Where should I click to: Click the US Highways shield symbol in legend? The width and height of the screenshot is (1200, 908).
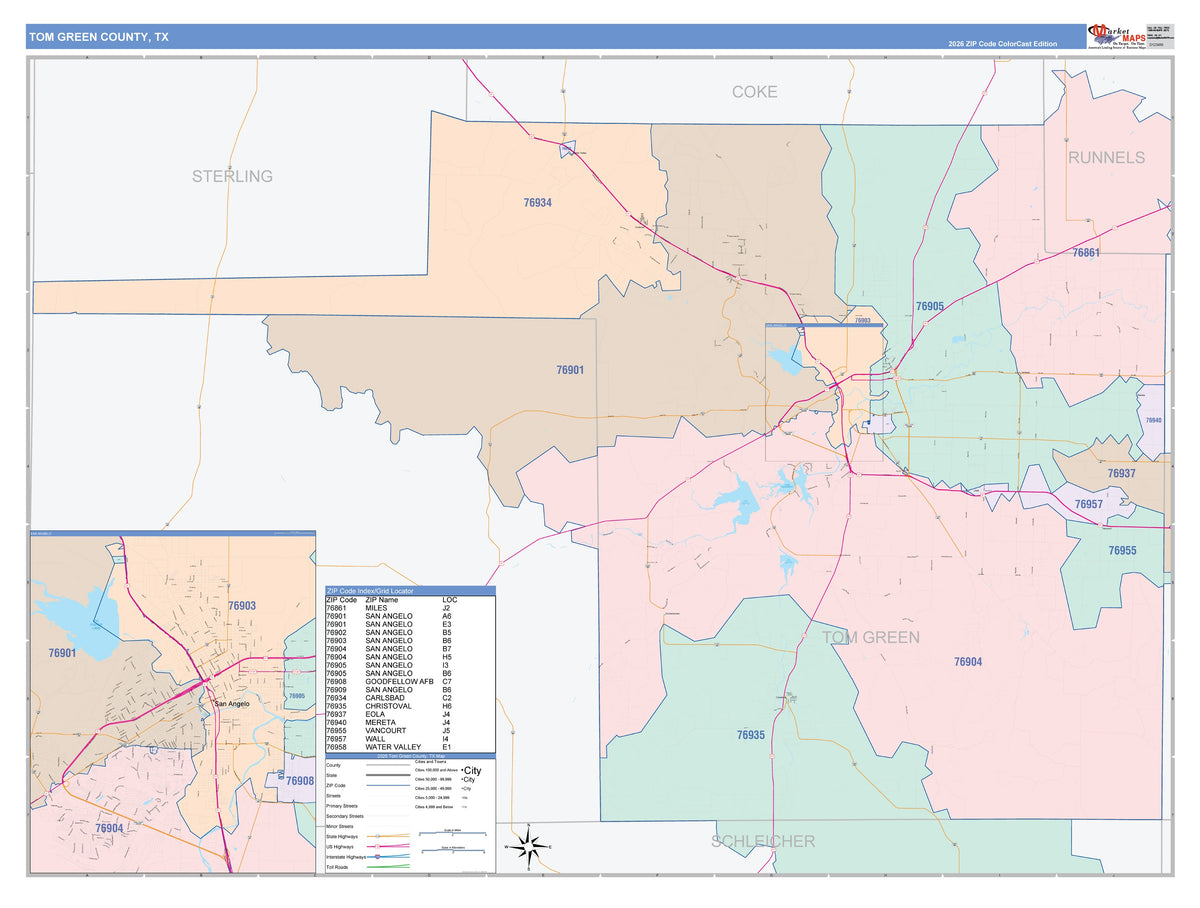(375, 846)
